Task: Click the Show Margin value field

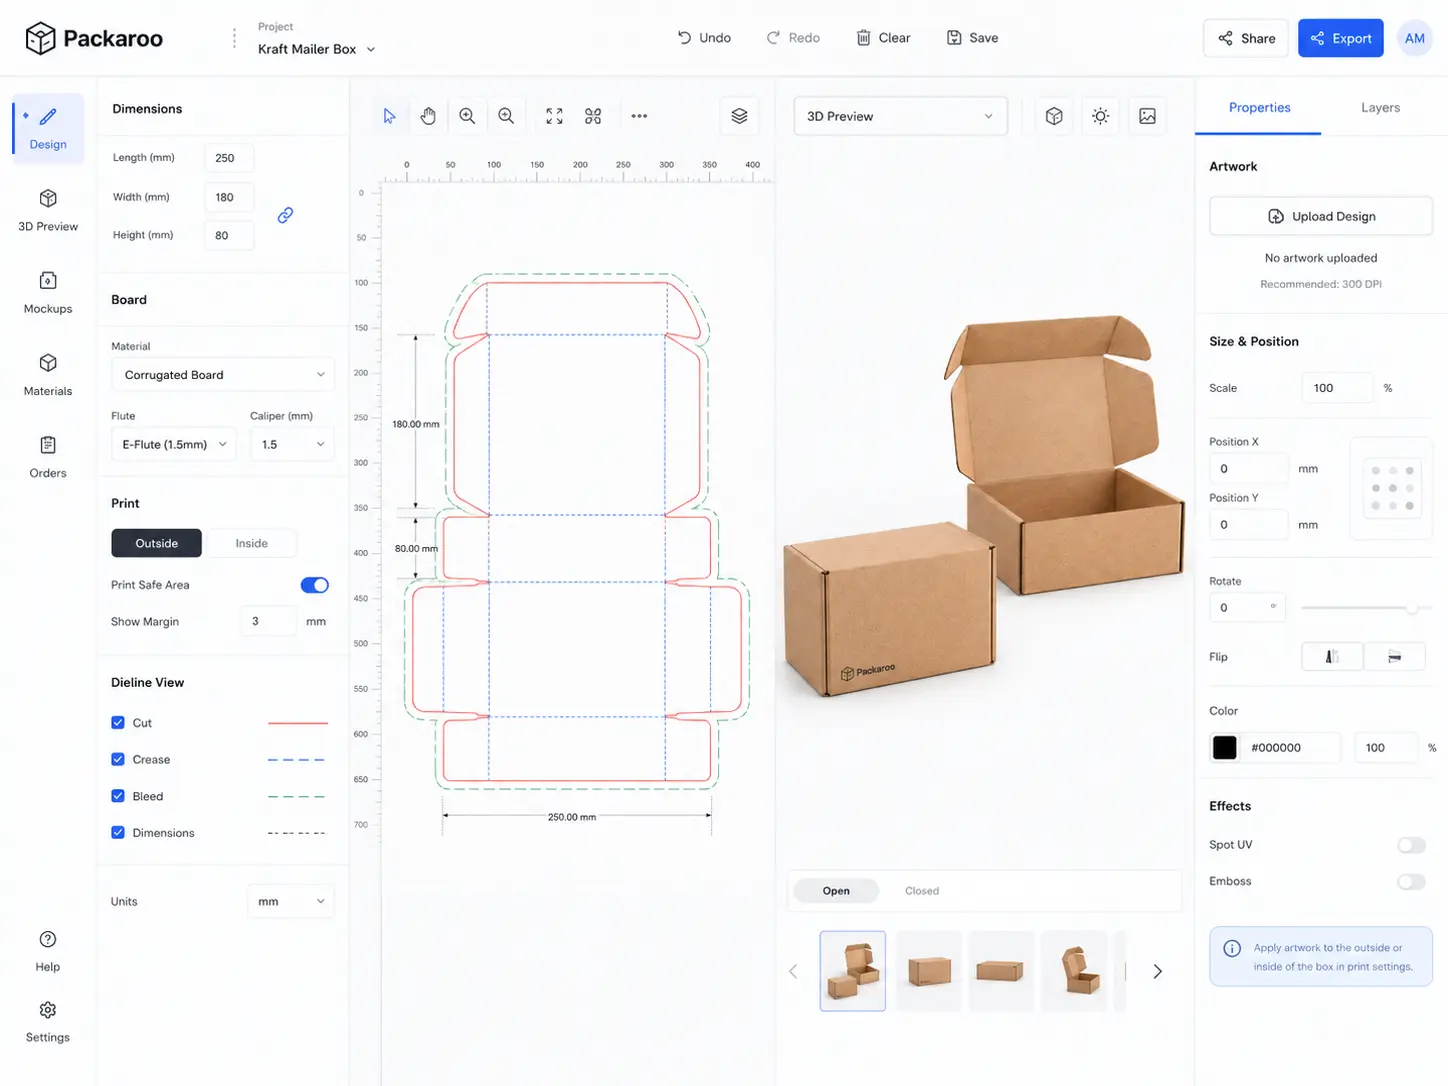Action: click(x=268, y=621)
